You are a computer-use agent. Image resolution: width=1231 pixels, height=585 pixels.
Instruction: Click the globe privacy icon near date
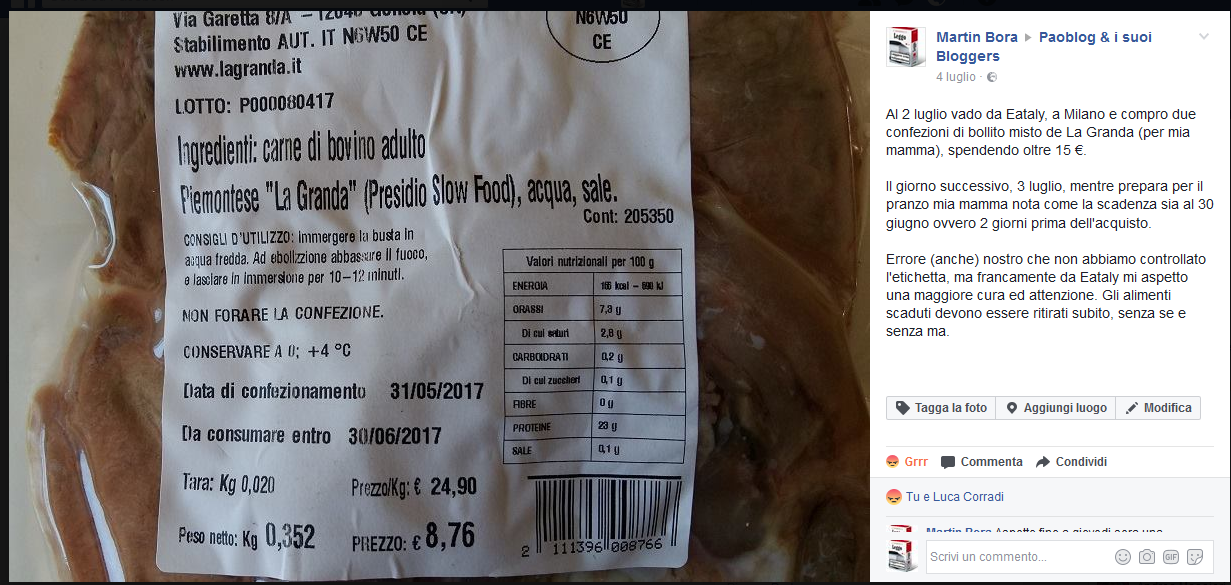(991, 77)
